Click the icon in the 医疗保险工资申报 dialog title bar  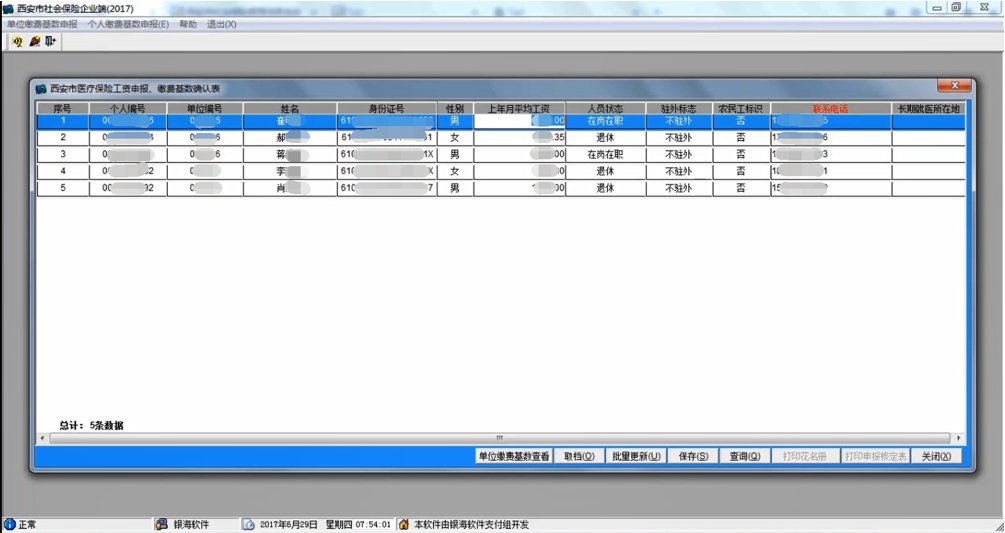(41, 89)
